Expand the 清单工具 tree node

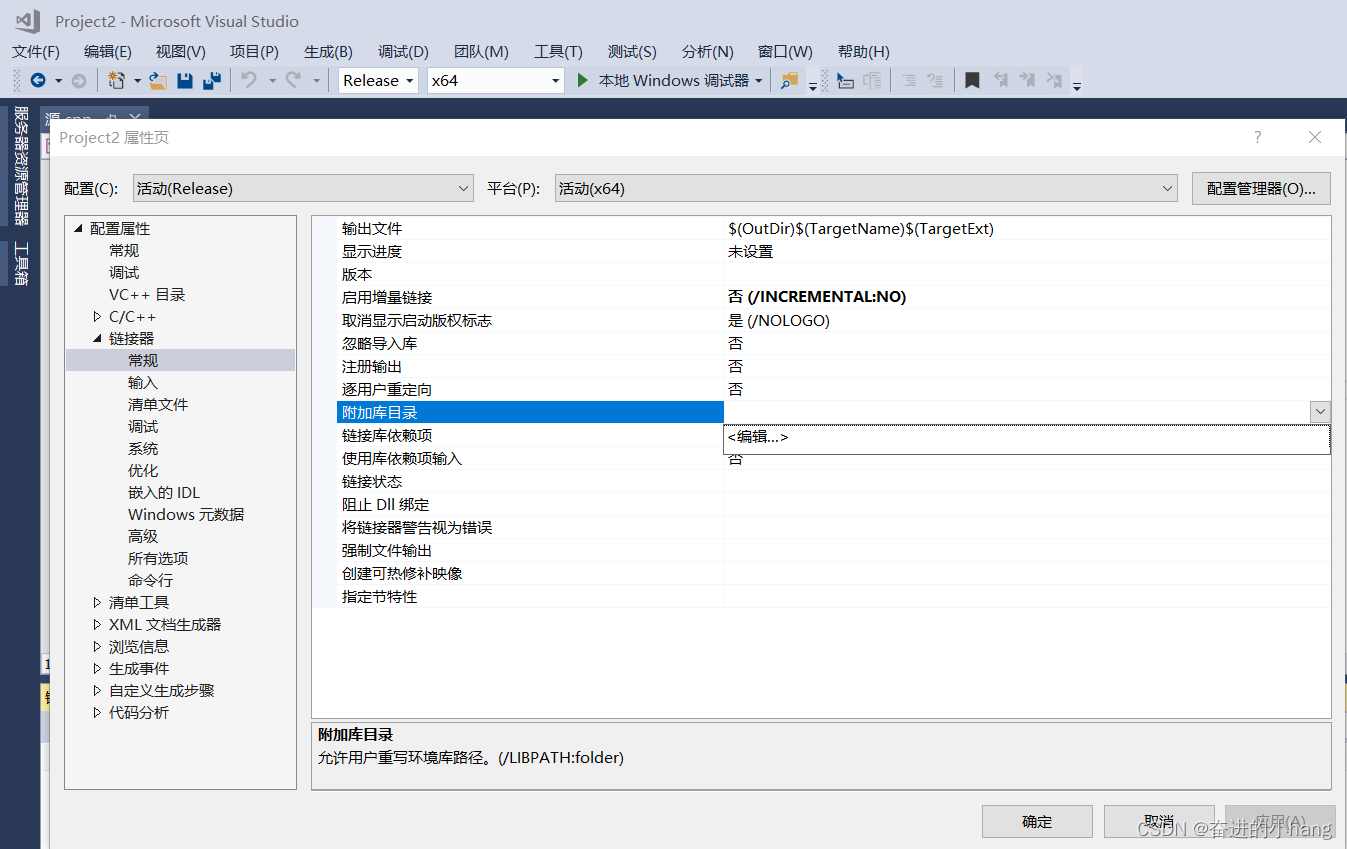tap(97, 603)
